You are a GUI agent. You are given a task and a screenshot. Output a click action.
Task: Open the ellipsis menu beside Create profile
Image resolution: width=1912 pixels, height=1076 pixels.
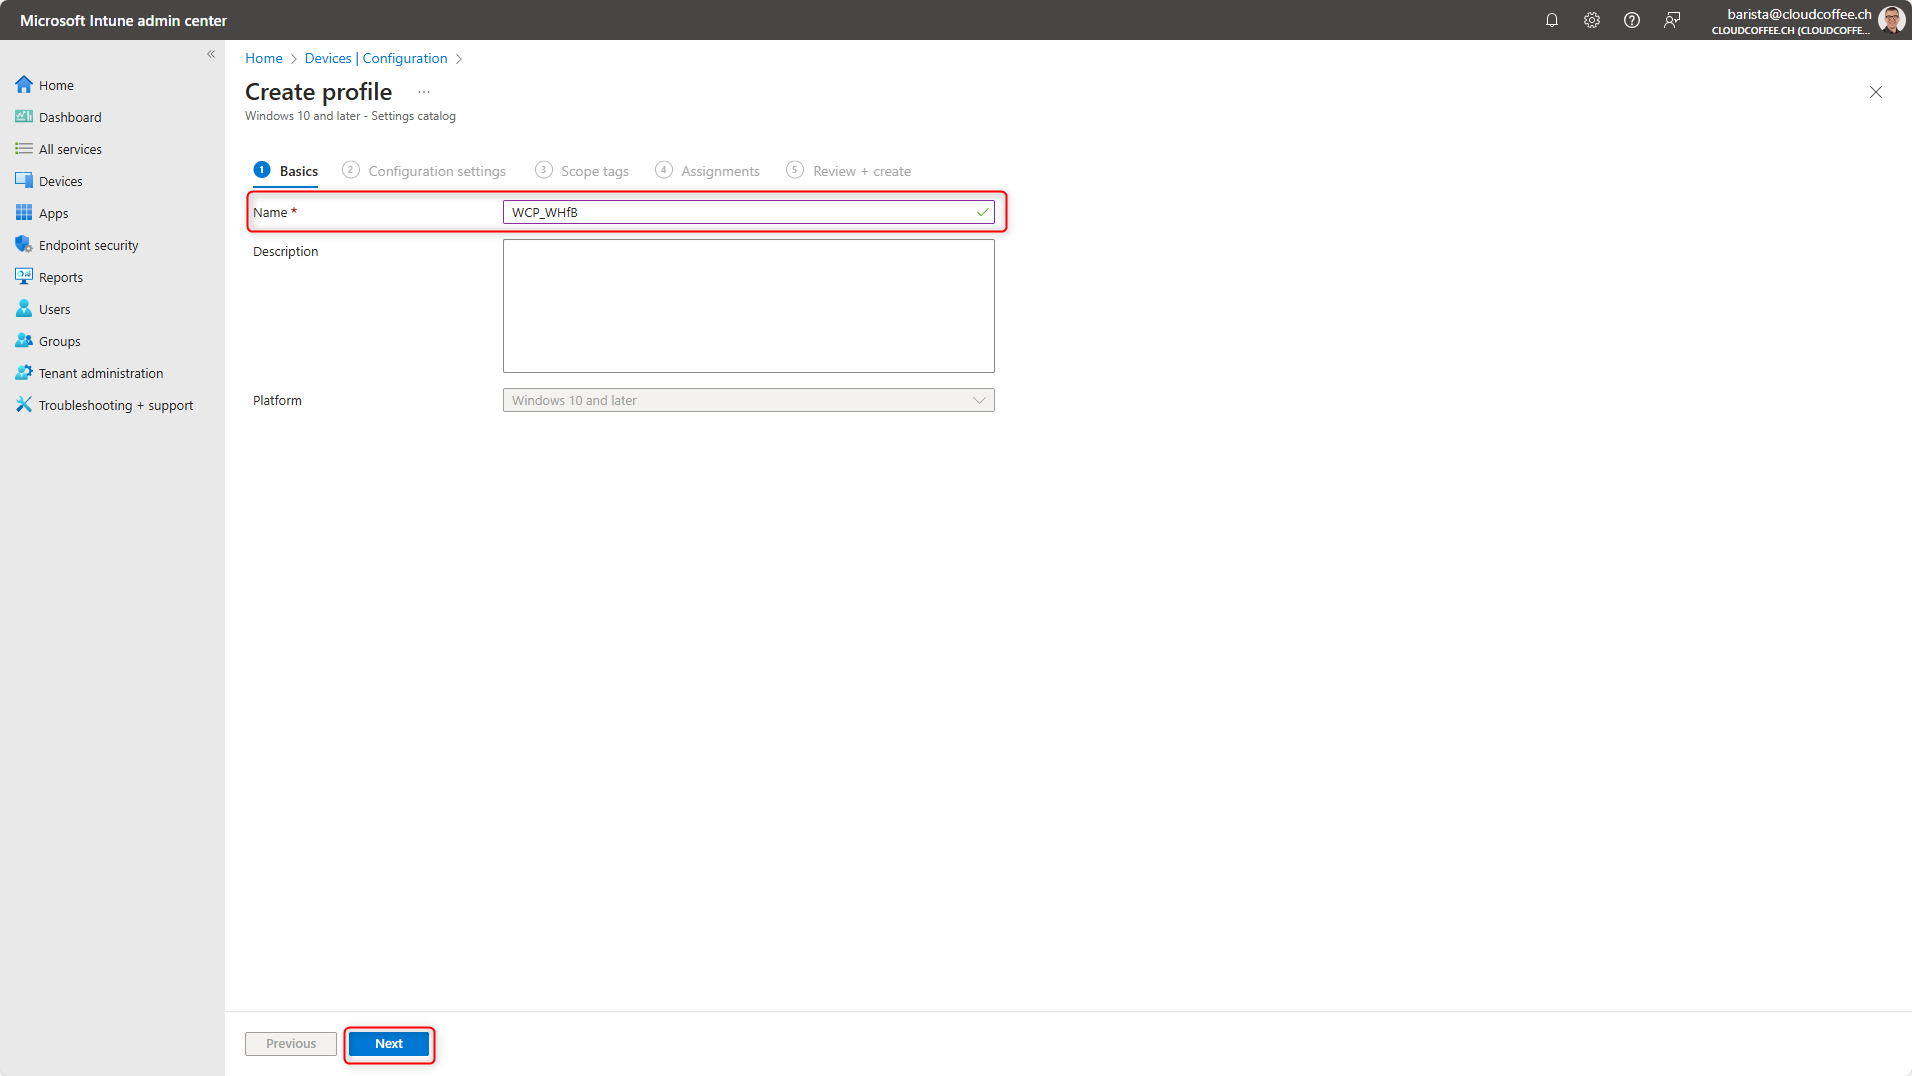click(423, 91)
